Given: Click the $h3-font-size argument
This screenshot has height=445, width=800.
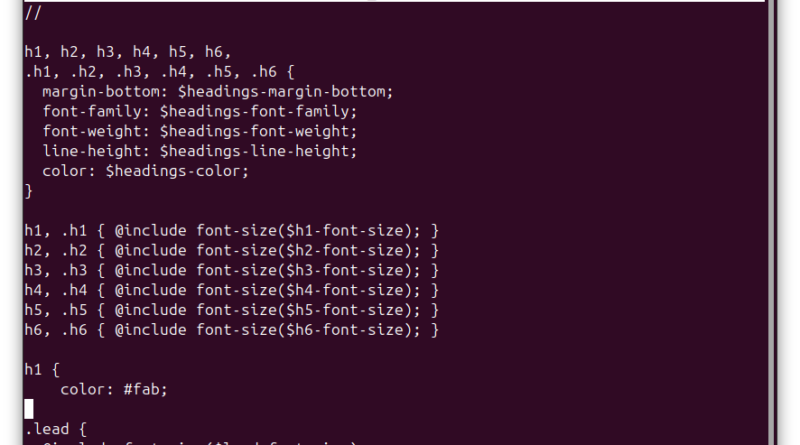Looking at the screenshot, I should point(345,270).
